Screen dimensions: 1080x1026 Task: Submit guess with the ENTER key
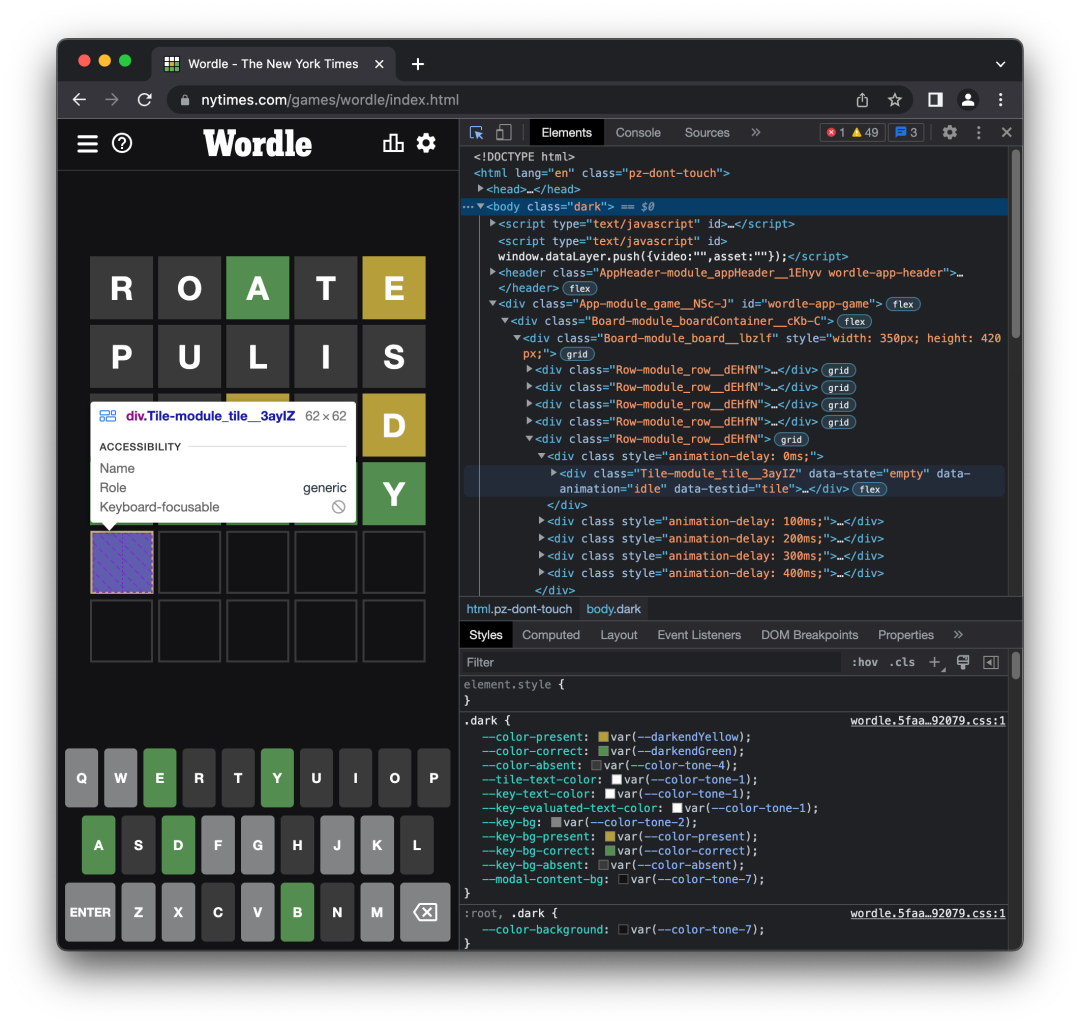click(x=90, y=912)
